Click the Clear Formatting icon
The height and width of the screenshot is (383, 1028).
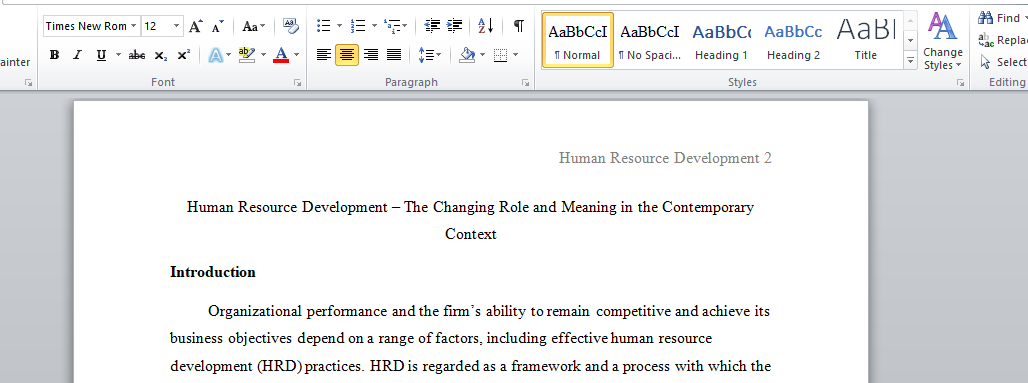click(x=290, y=26)
